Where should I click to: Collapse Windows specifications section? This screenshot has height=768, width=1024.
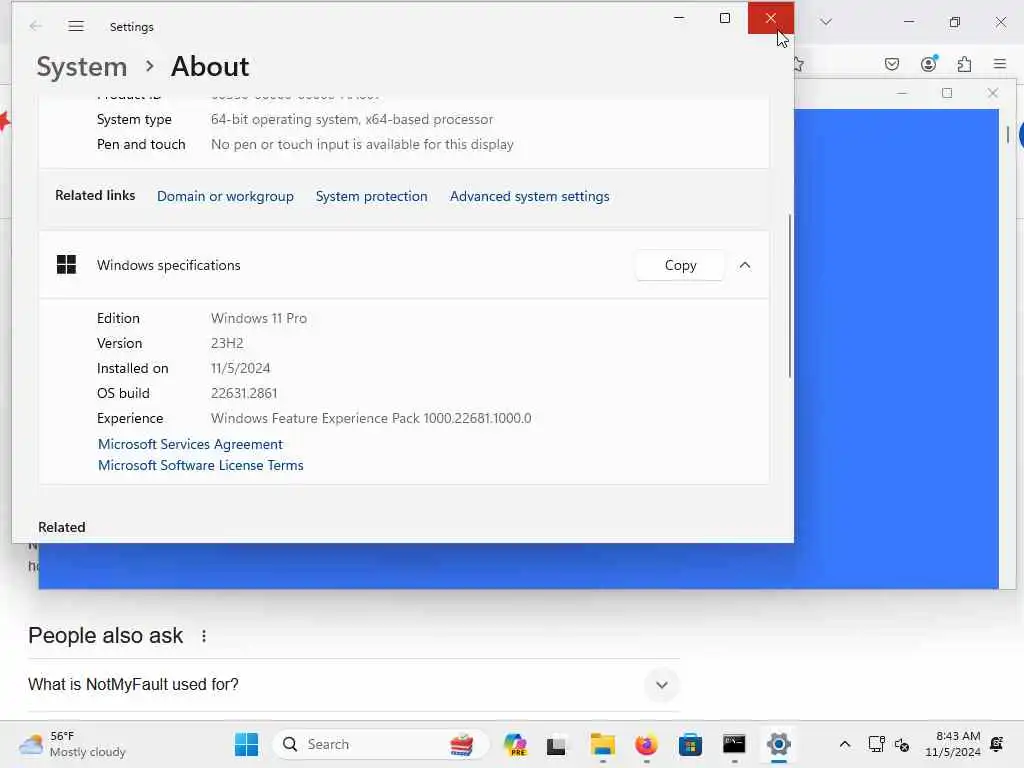click(744, 265)
